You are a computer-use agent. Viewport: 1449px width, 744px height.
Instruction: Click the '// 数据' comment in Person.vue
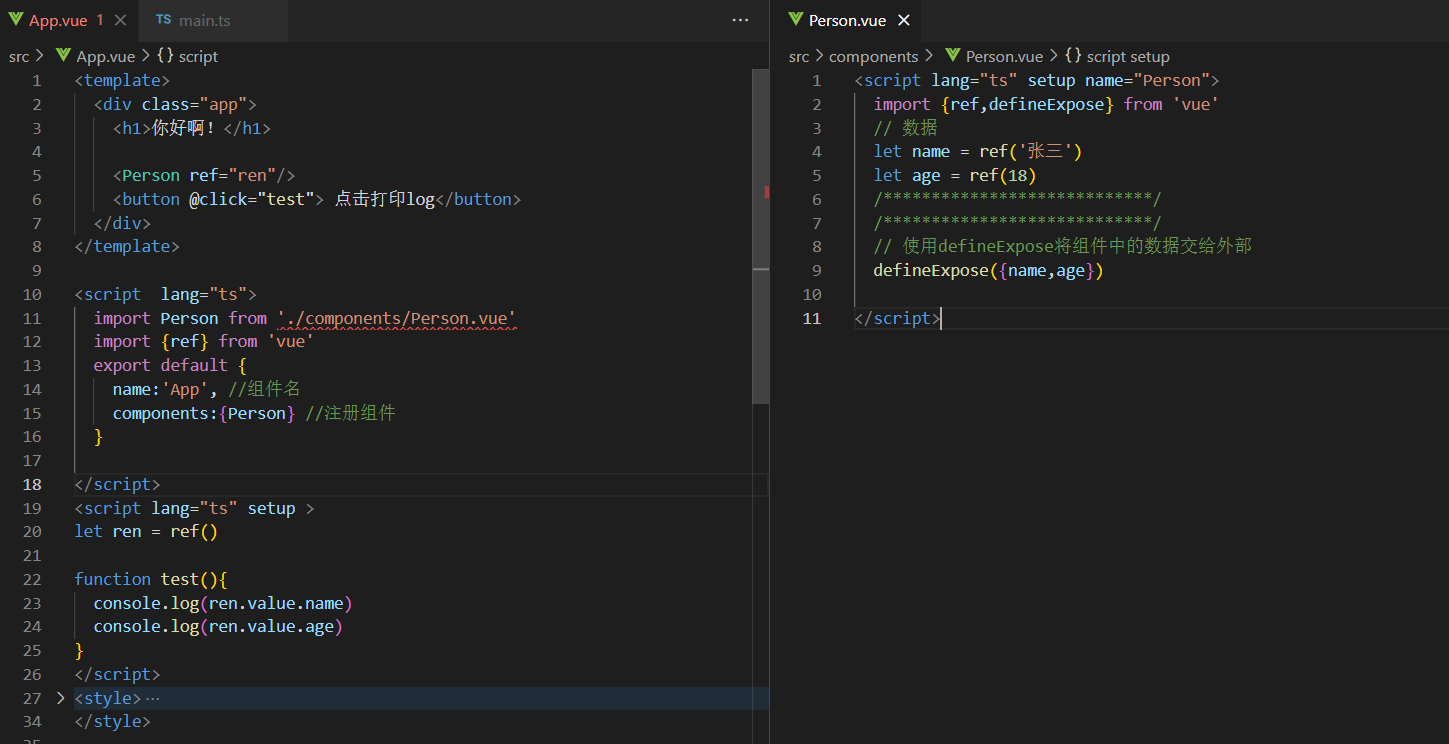coord(905,128)
